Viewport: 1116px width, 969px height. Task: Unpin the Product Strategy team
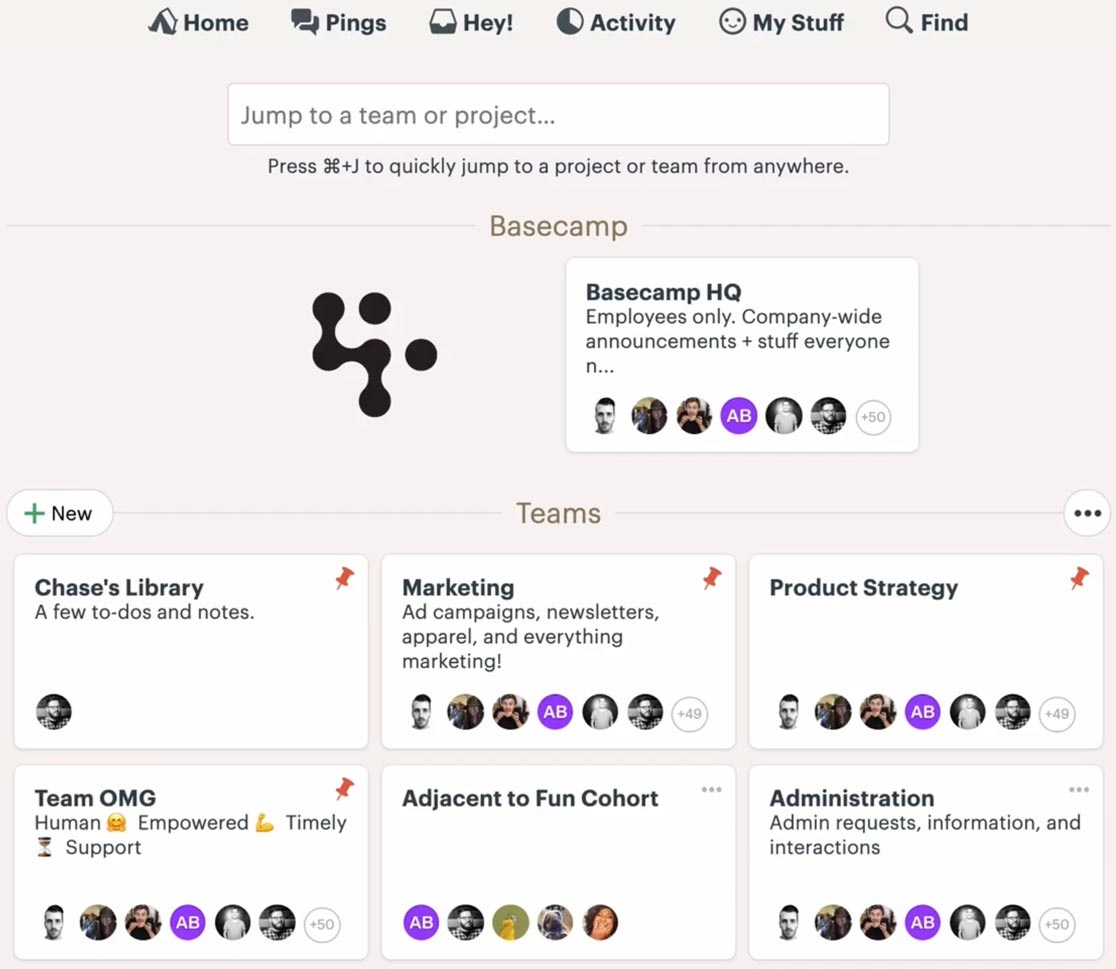pos(1079,578)
